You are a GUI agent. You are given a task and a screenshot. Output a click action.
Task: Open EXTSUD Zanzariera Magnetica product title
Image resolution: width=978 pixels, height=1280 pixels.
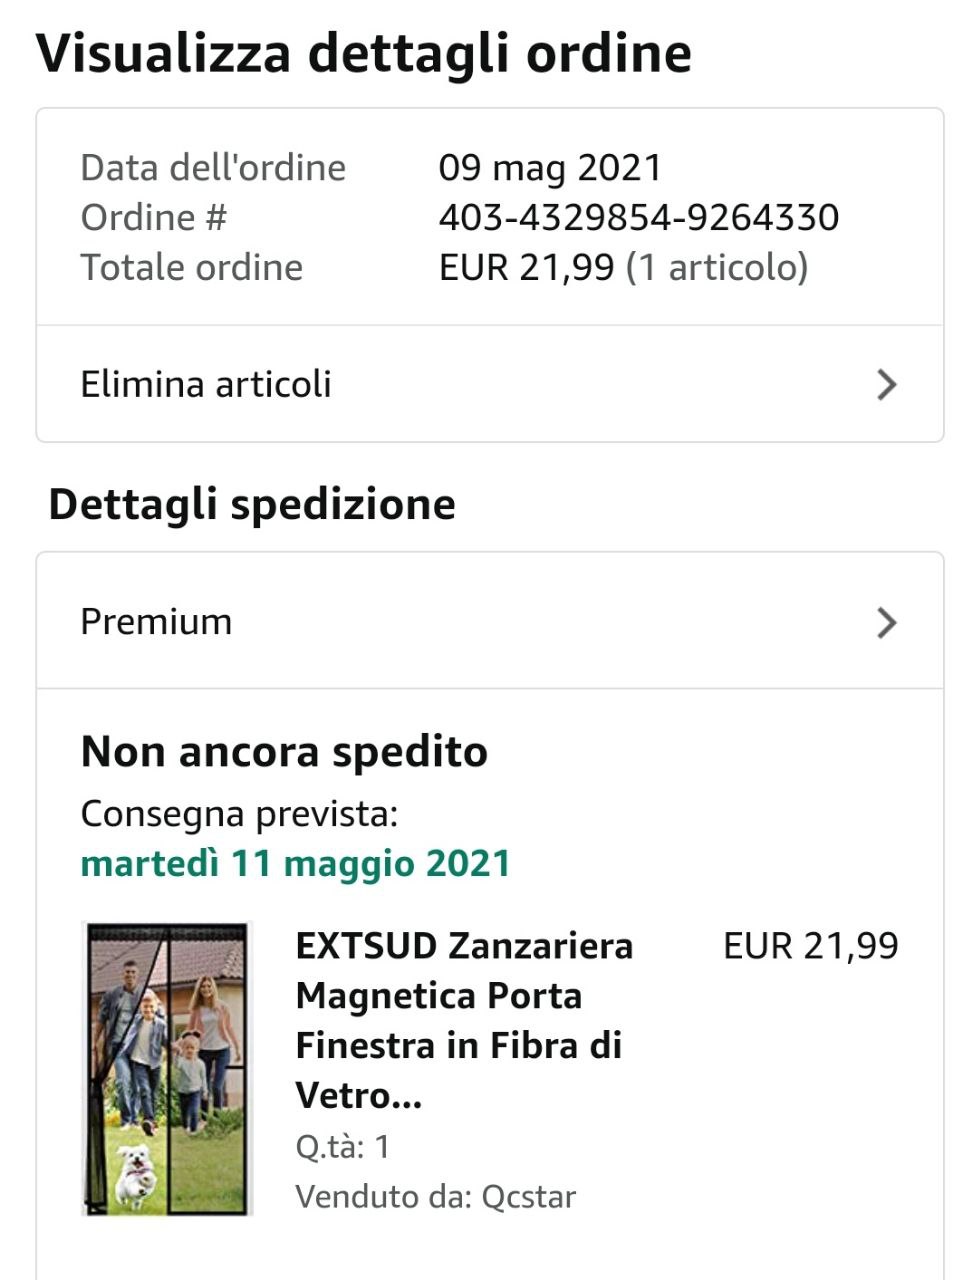tap(464, 1021)
